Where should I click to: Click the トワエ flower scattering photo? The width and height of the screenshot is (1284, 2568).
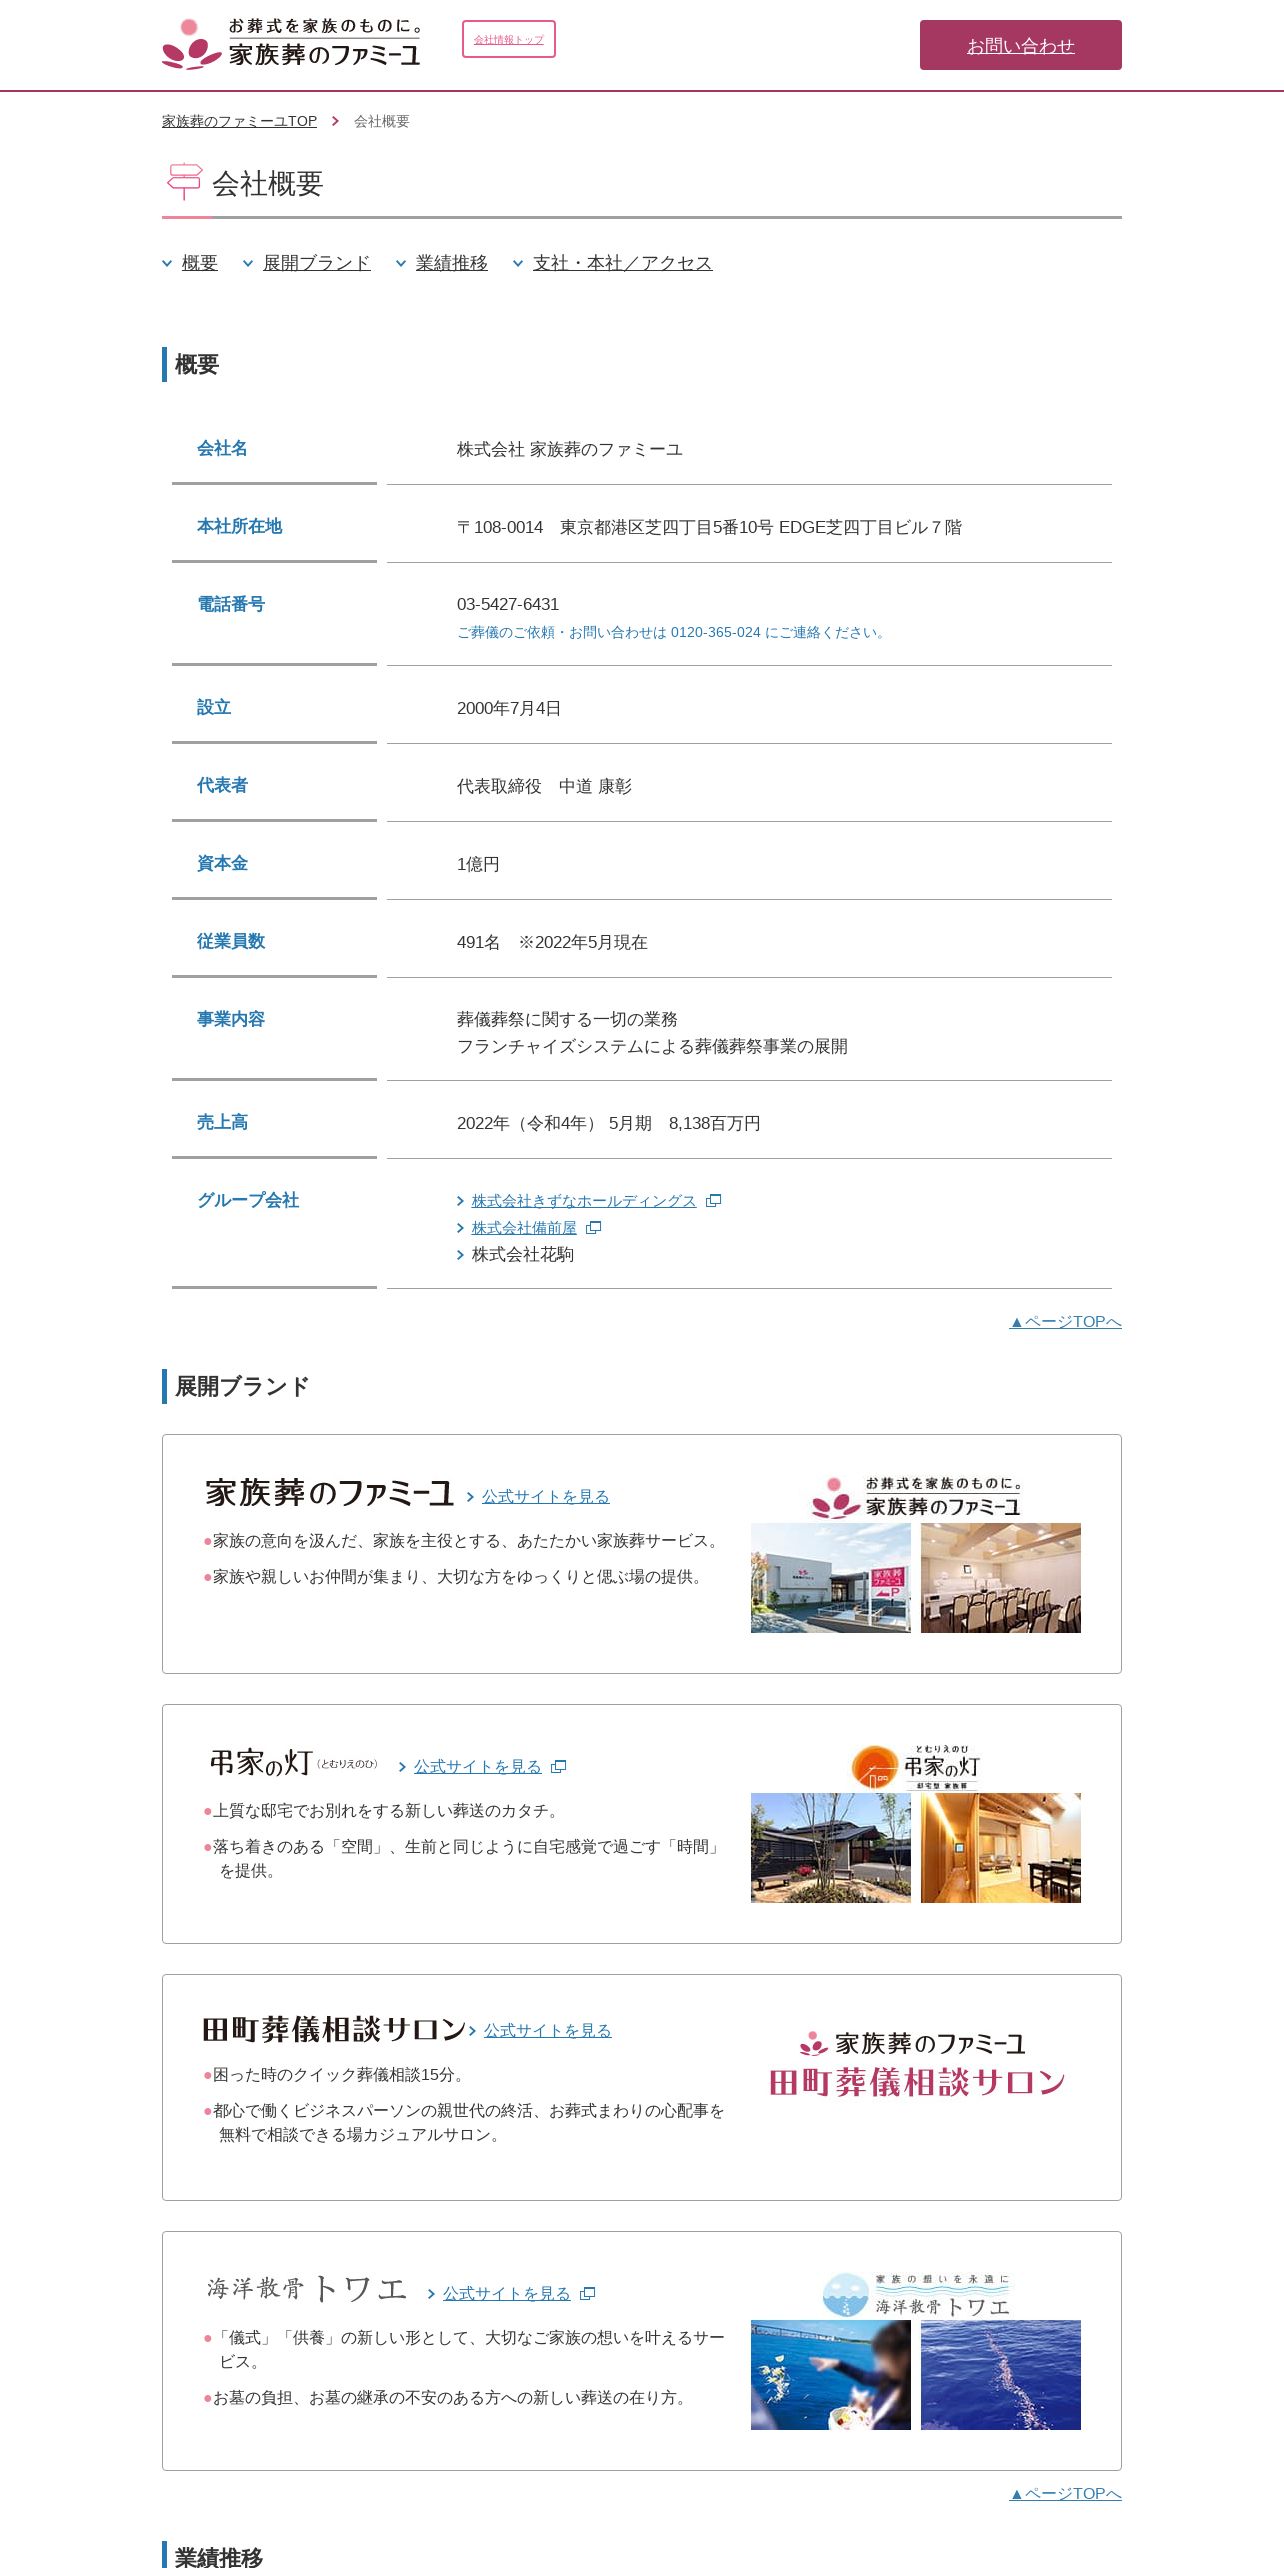point(830,2375)
